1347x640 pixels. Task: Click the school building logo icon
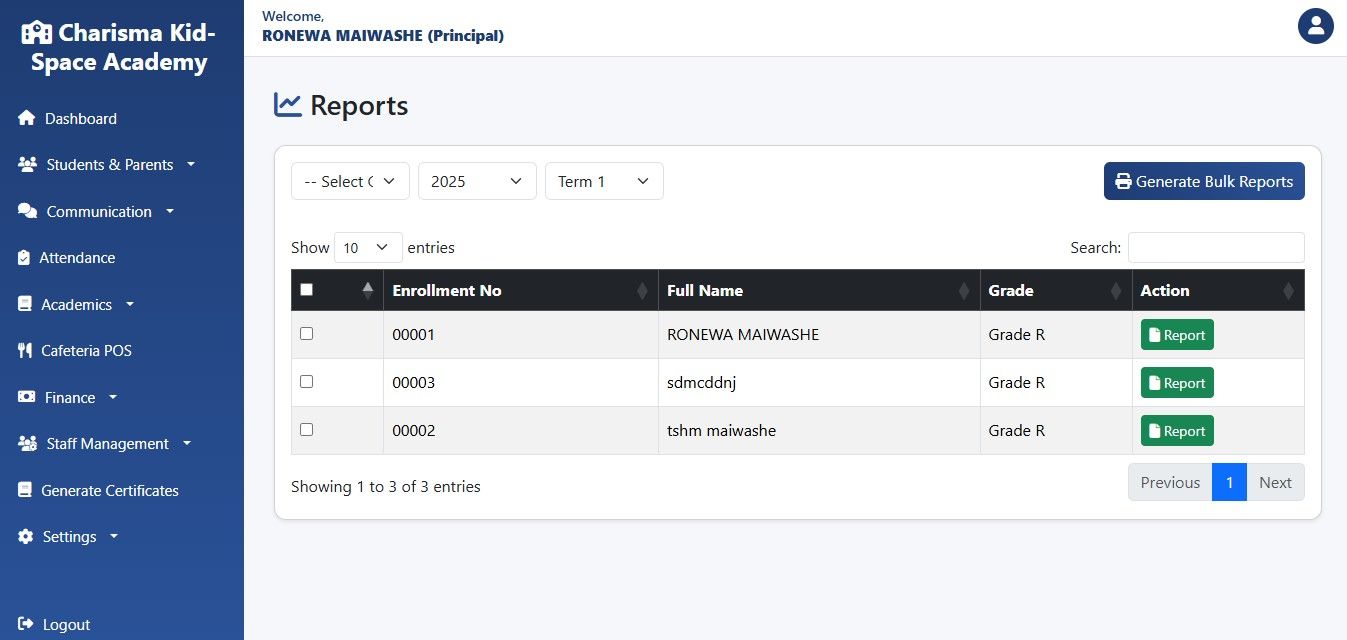tap(36, 33)
